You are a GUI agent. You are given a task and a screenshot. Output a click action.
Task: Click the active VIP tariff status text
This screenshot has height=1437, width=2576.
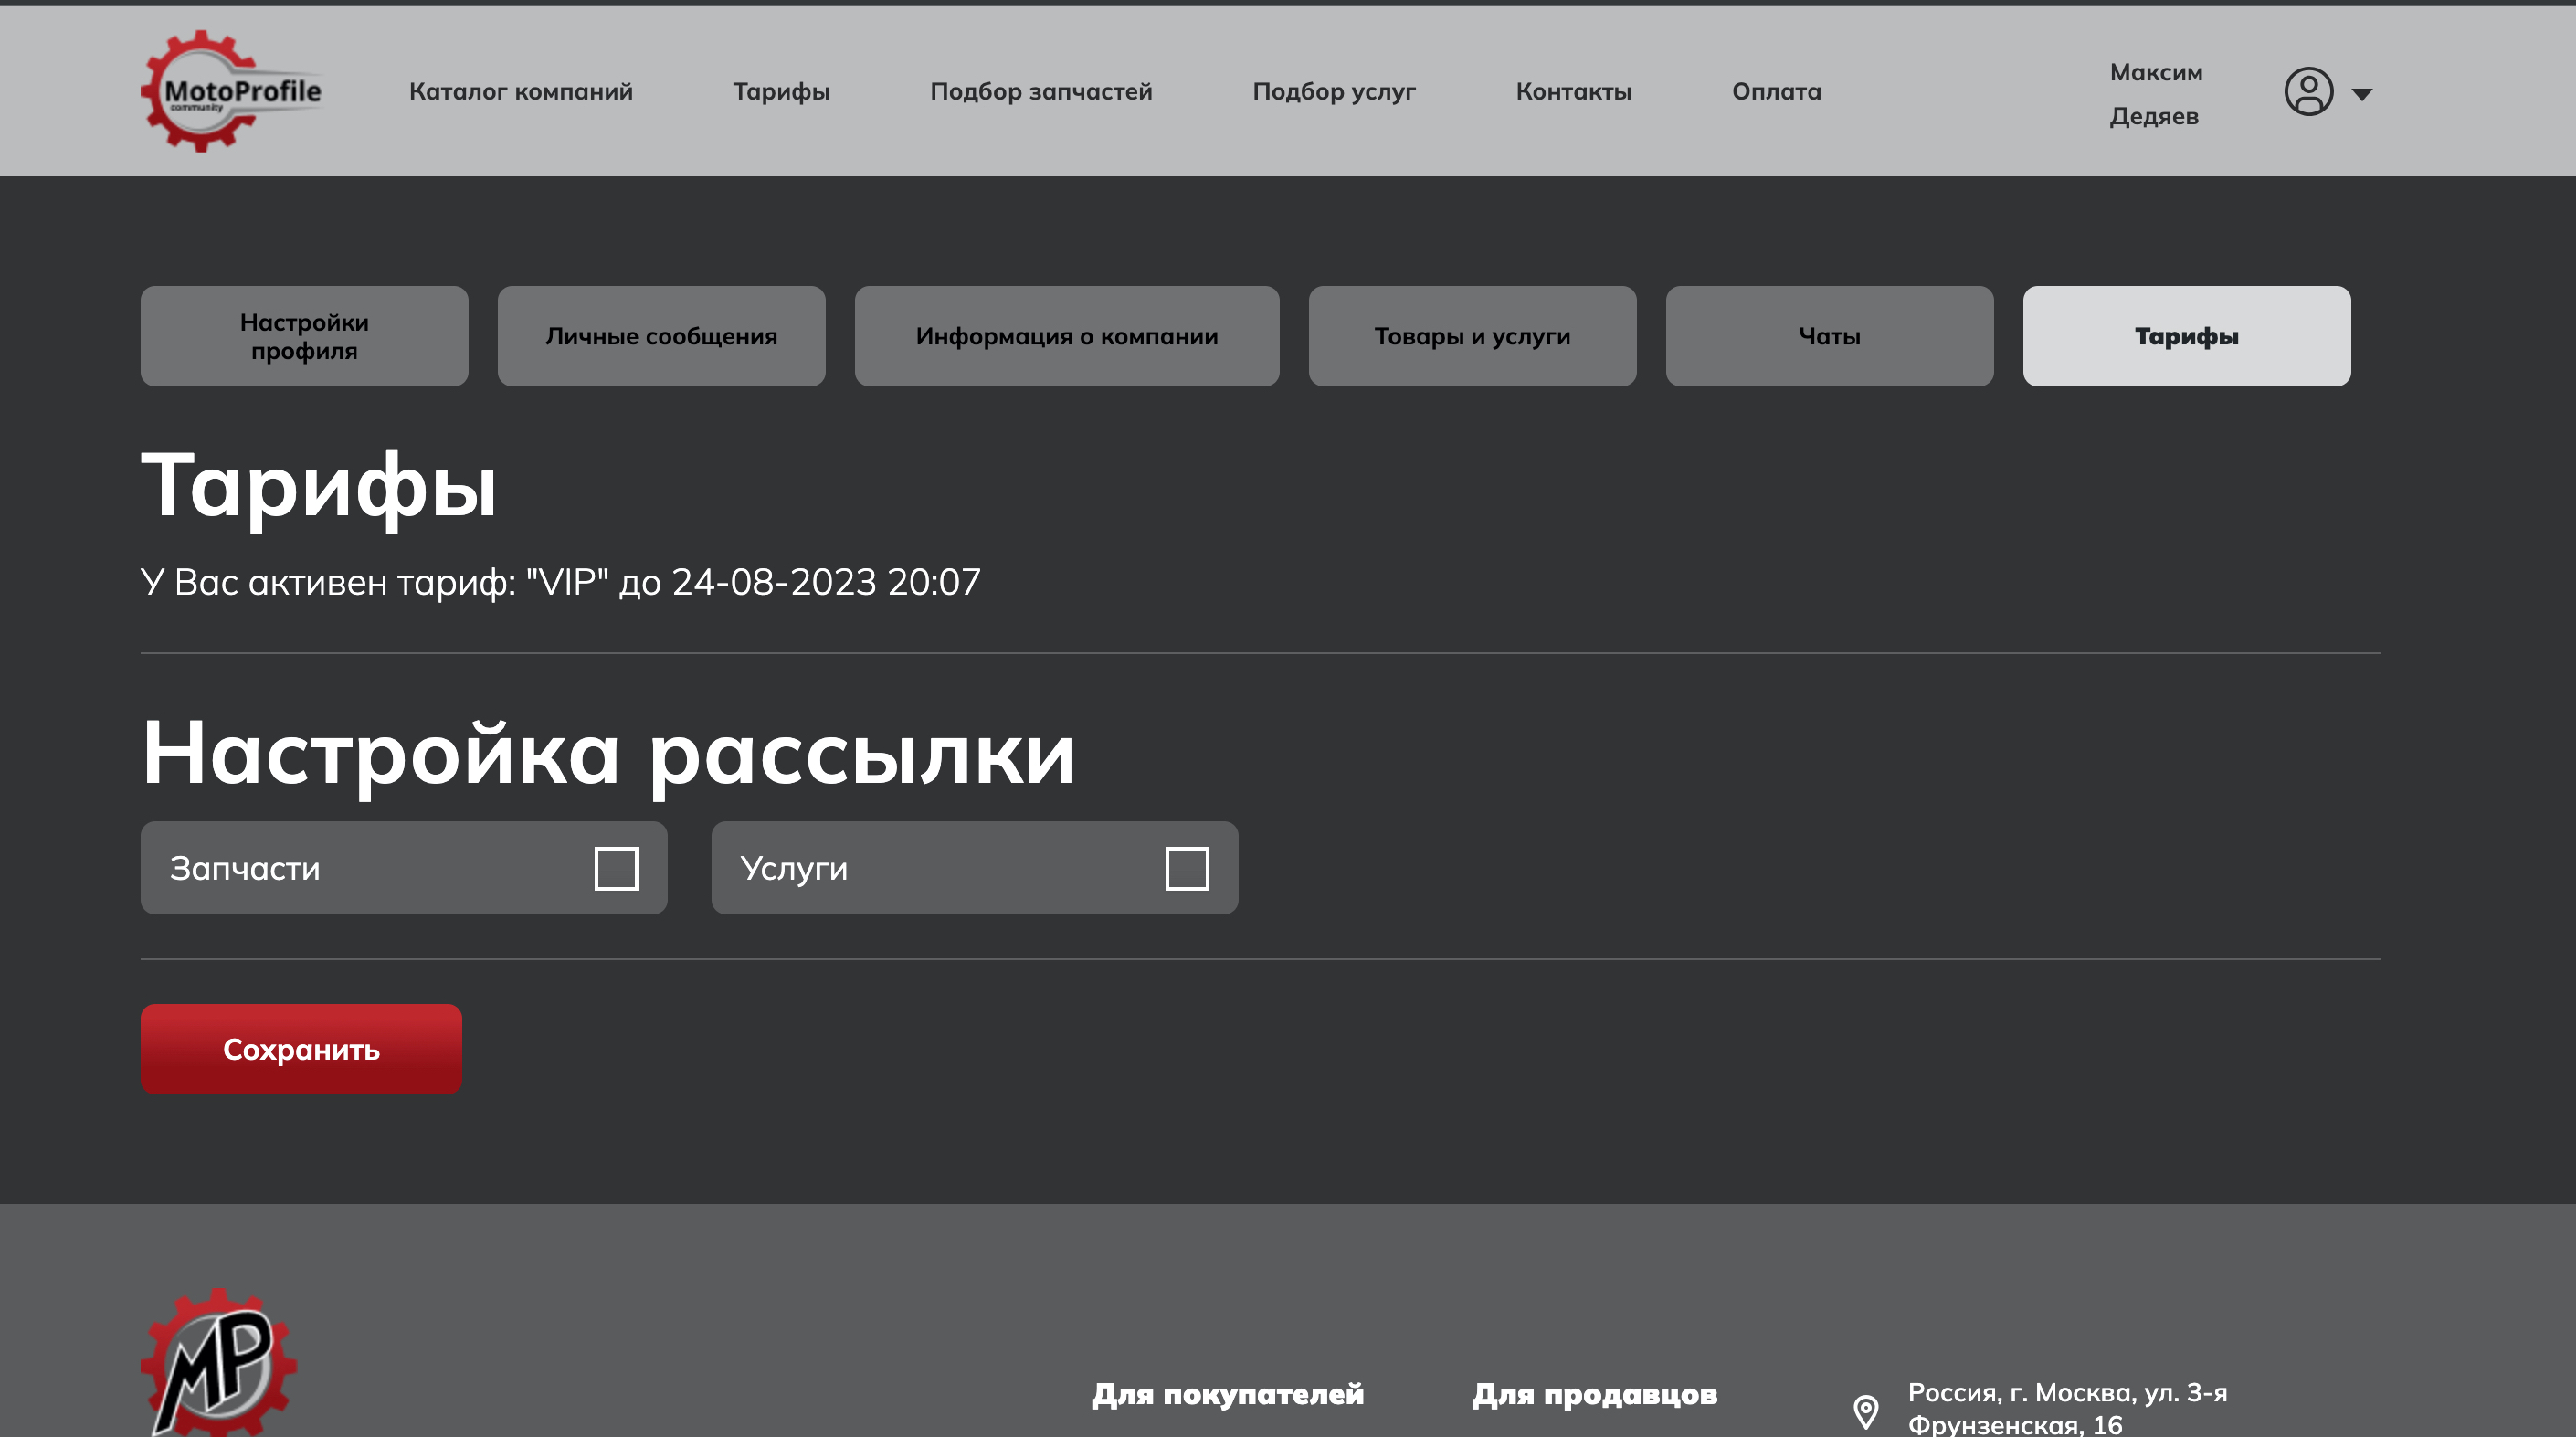click(560, 582)
